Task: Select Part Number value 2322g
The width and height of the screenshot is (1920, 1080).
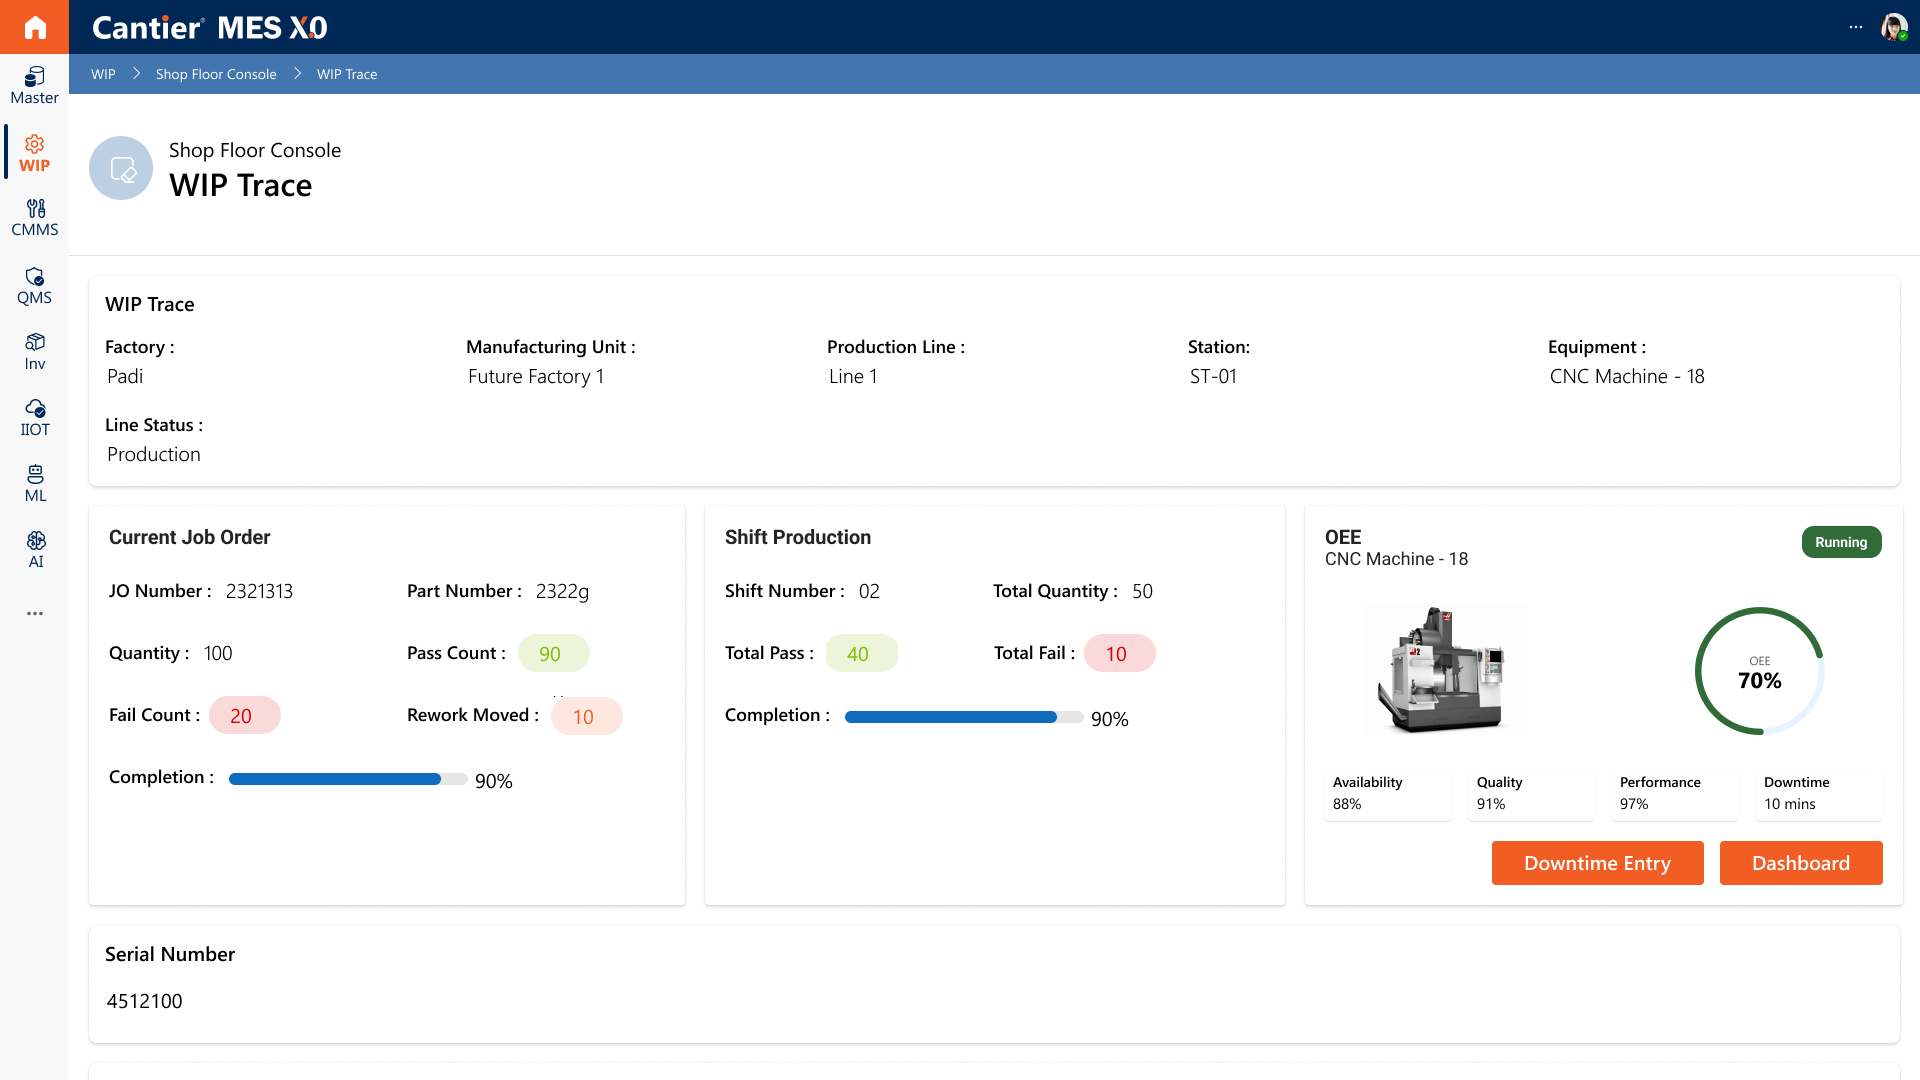Action: click(x=562, y=591)
